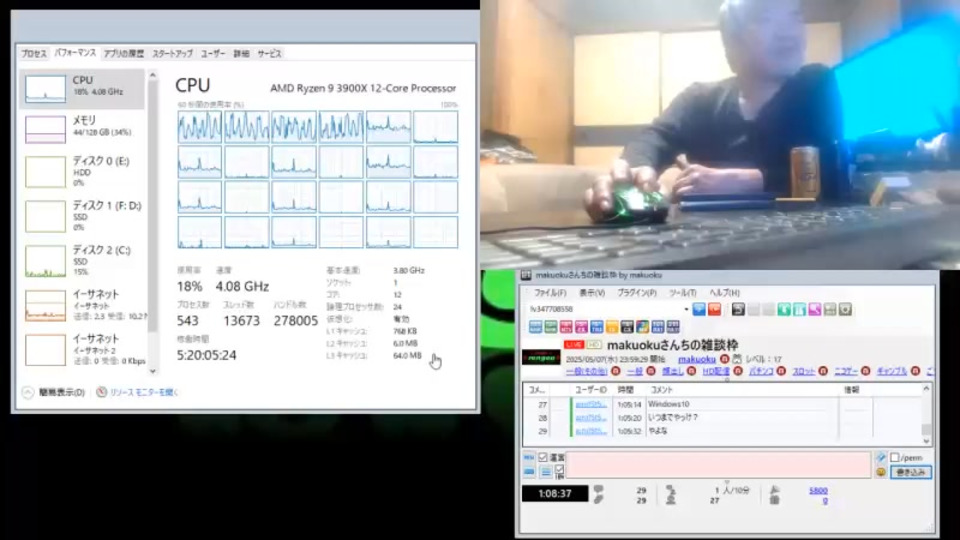Click the Task Manager sidebar scroll-up arrow
Viewport: 960px width, 540px height.
click(x=152, y=75)
